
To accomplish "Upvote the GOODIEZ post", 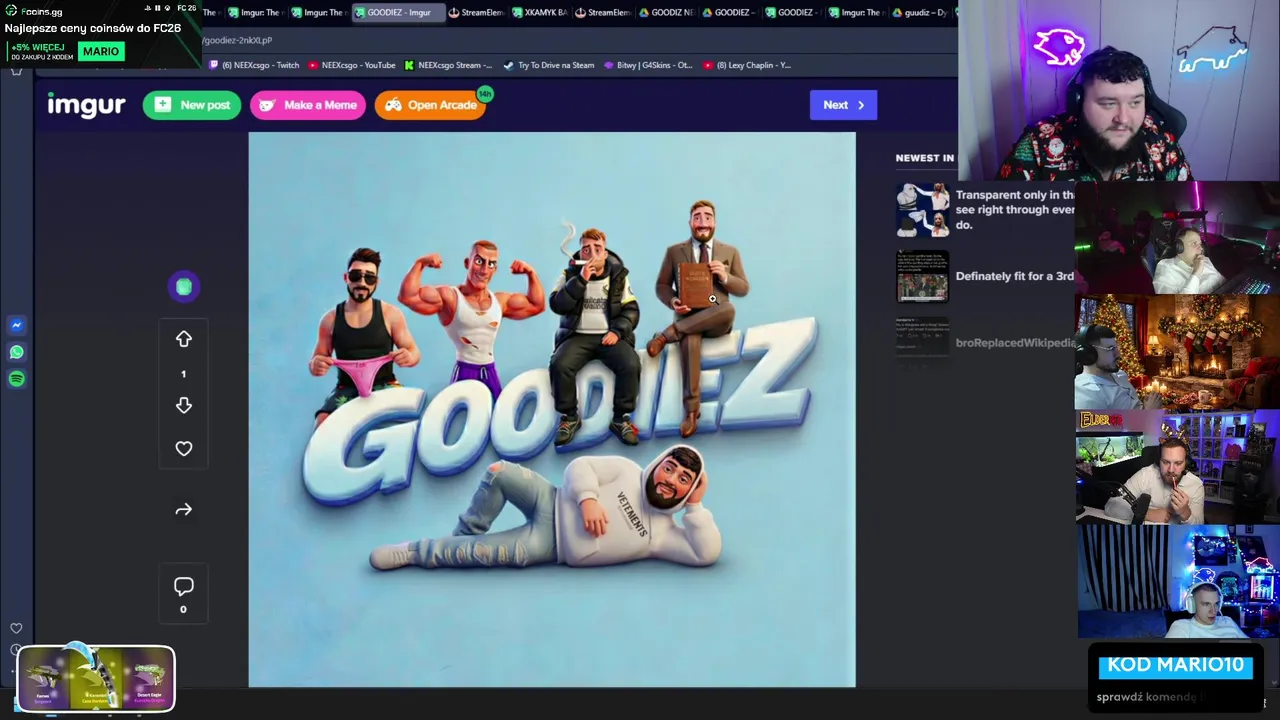I will click(x=184, y=340).
